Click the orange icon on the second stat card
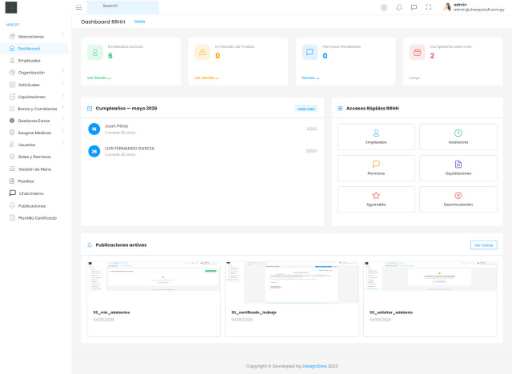 pos(202,53)
